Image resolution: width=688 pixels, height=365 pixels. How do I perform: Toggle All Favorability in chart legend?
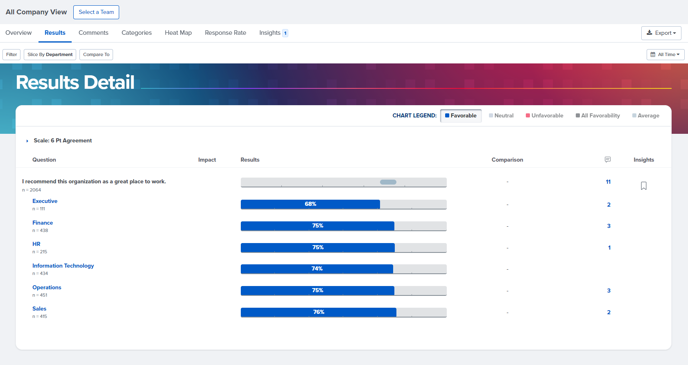[x=598, y=116]
